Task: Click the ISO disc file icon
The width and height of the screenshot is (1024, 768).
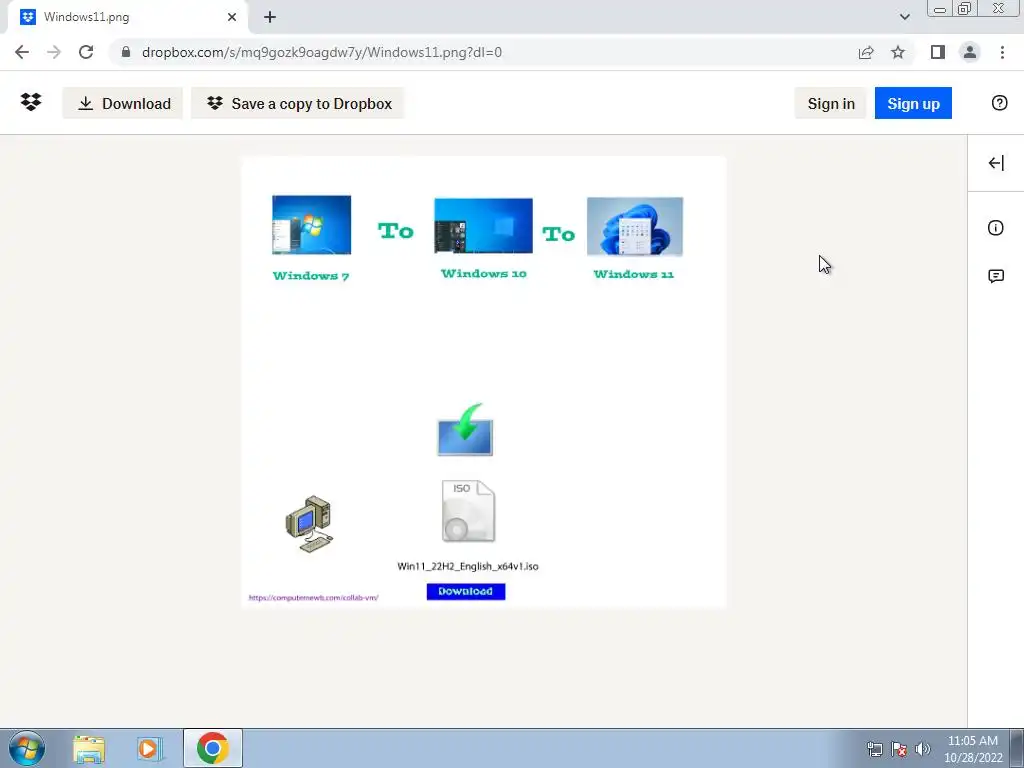Action: pos(468,511)
